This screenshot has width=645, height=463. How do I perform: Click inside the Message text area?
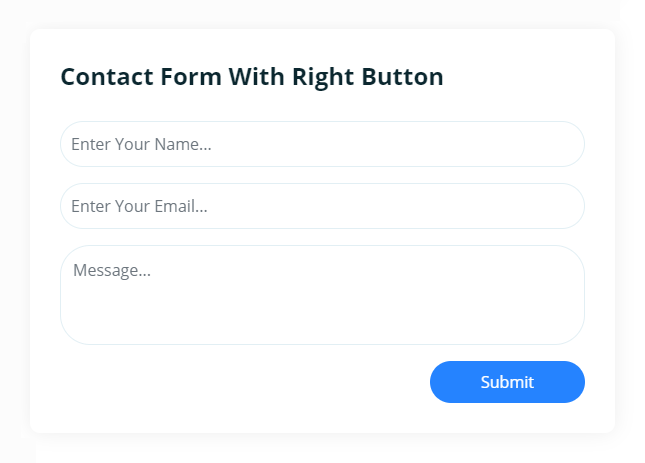(x=322, y=295)
